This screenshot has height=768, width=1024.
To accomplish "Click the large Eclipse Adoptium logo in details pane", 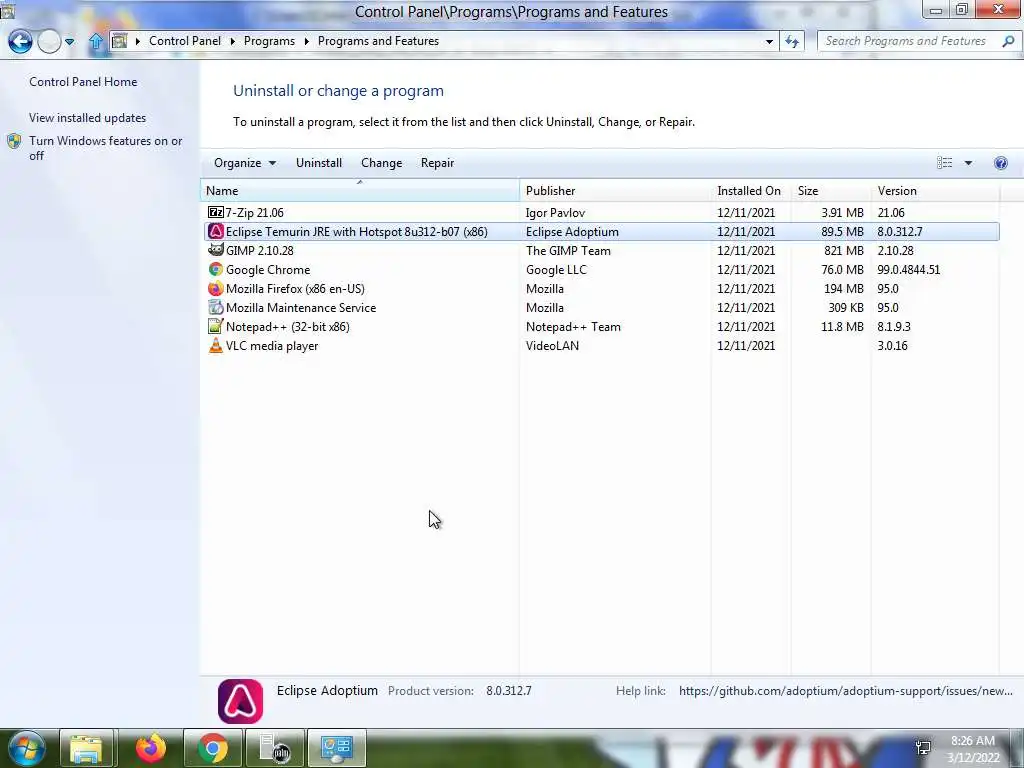I will 240,701.
